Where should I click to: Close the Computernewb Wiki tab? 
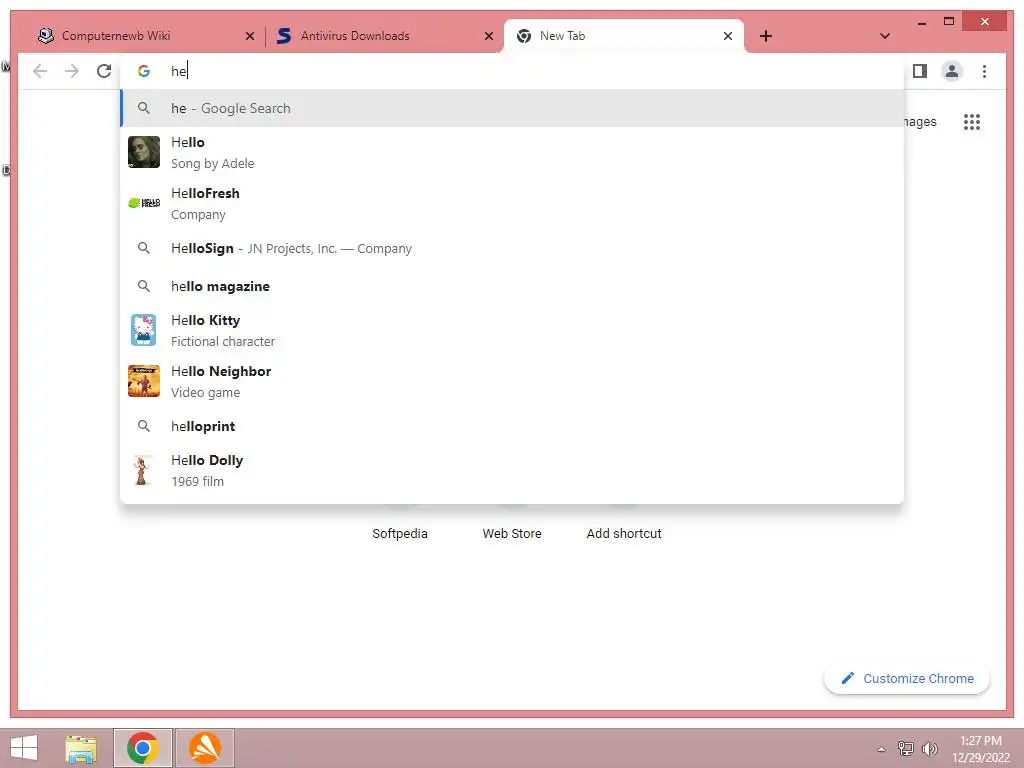point(249,36)
